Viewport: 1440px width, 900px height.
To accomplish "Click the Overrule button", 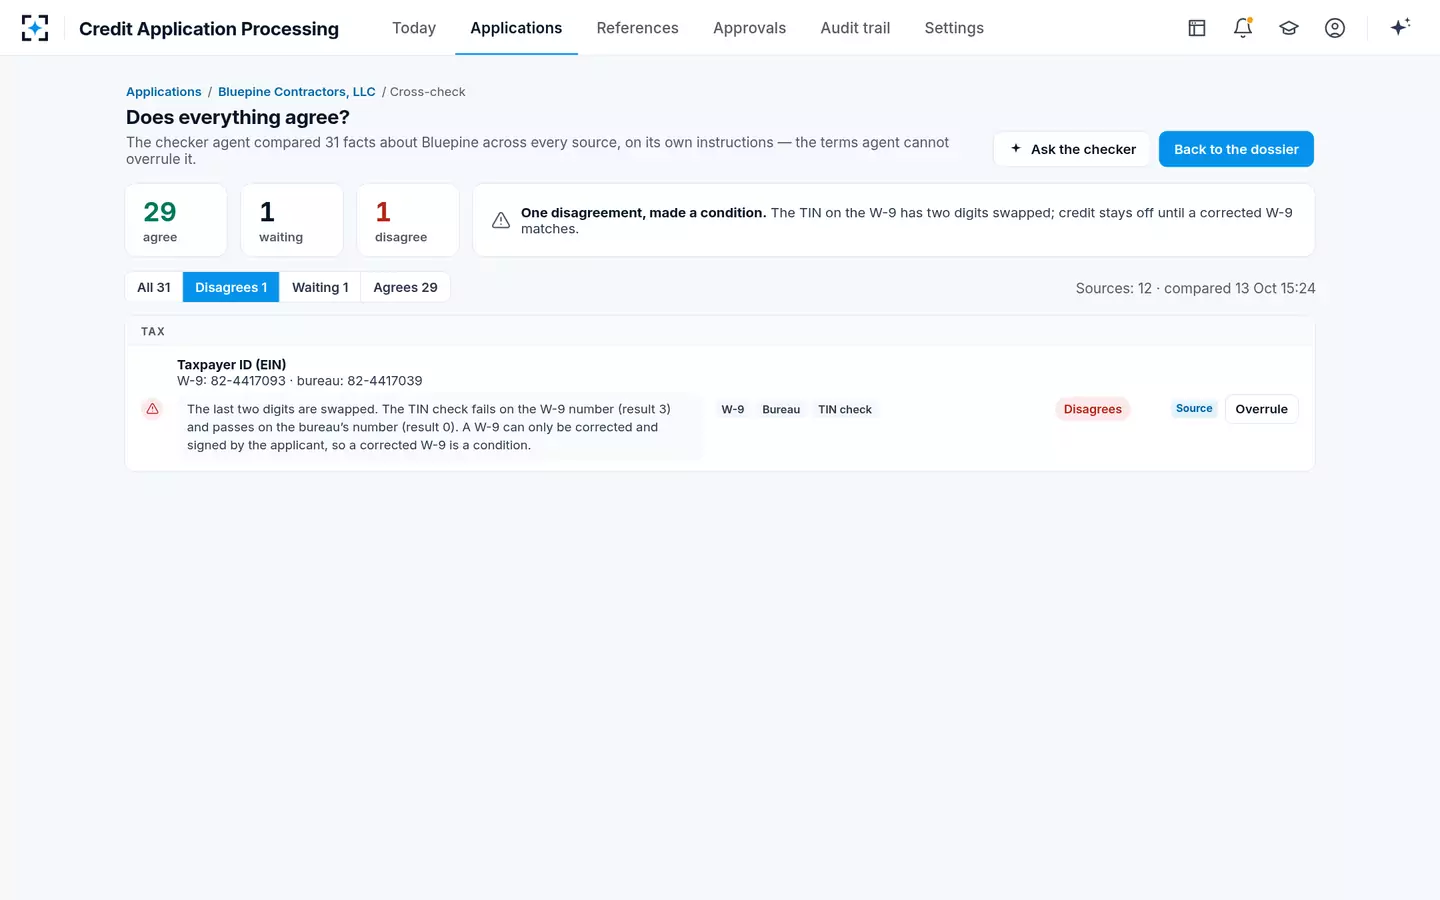I will click(1262, 409).
